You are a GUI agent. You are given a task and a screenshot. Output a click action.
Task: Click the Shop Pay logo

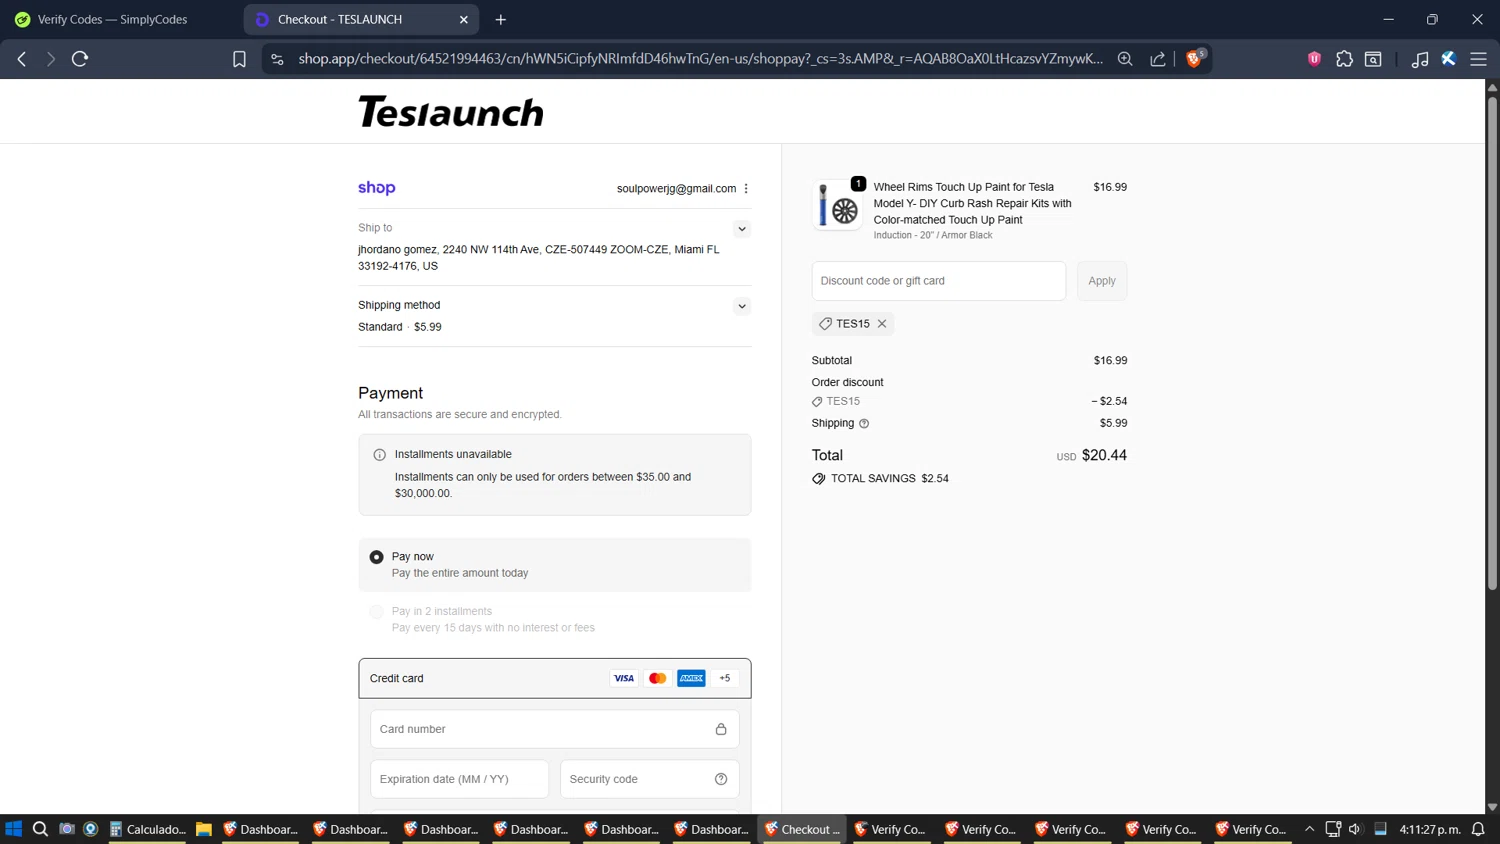(377, 188)
